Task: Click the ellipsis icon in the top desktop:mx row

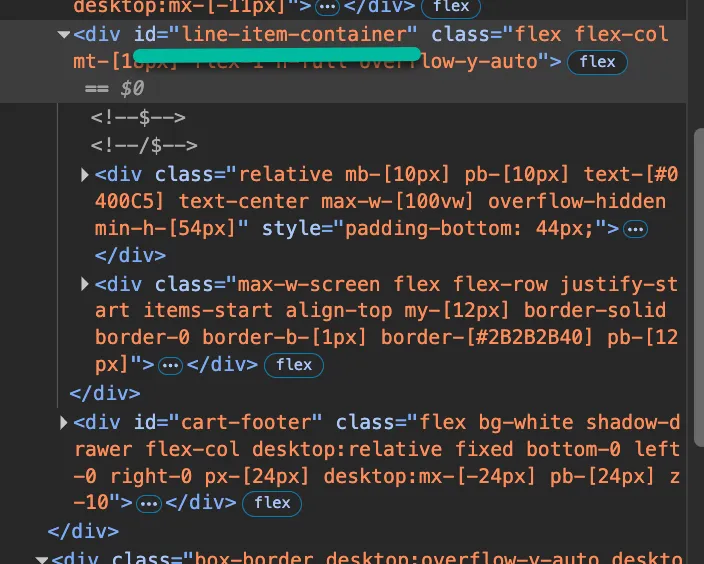Action: click(x=327, y=7)
